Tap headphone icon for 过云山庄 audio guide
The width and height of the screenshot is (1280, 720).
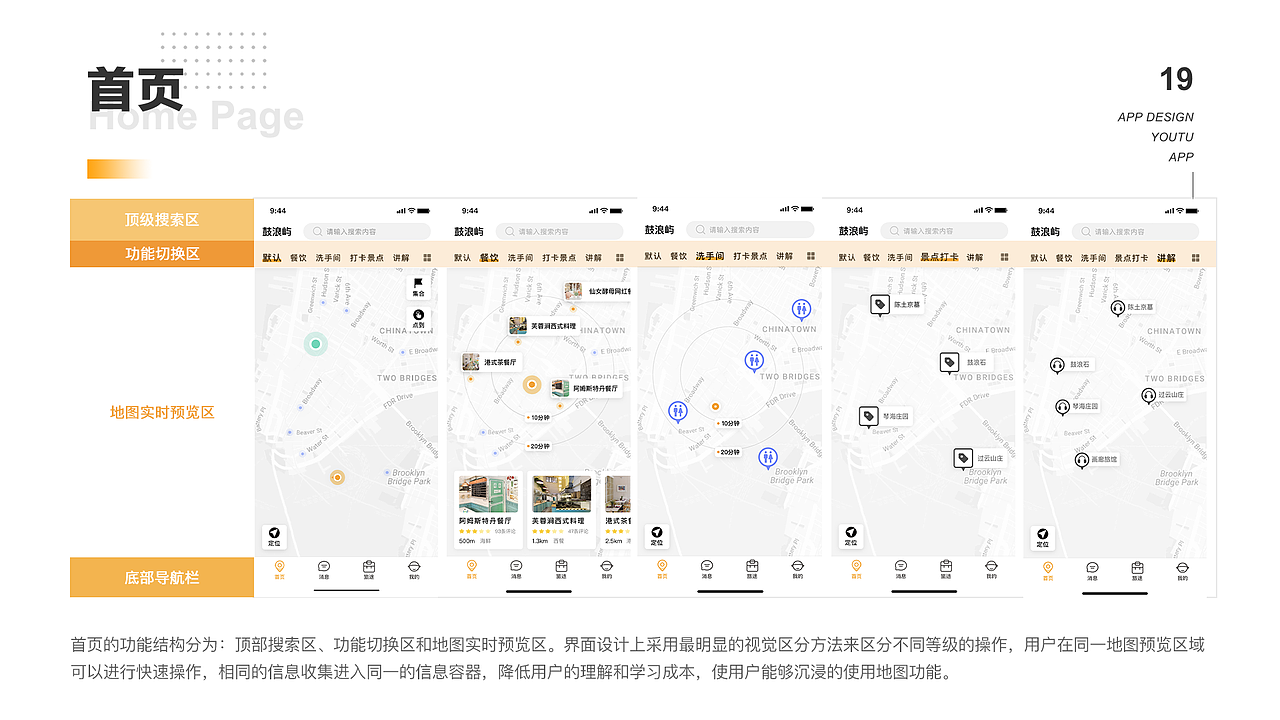[x=1149, y=396]
